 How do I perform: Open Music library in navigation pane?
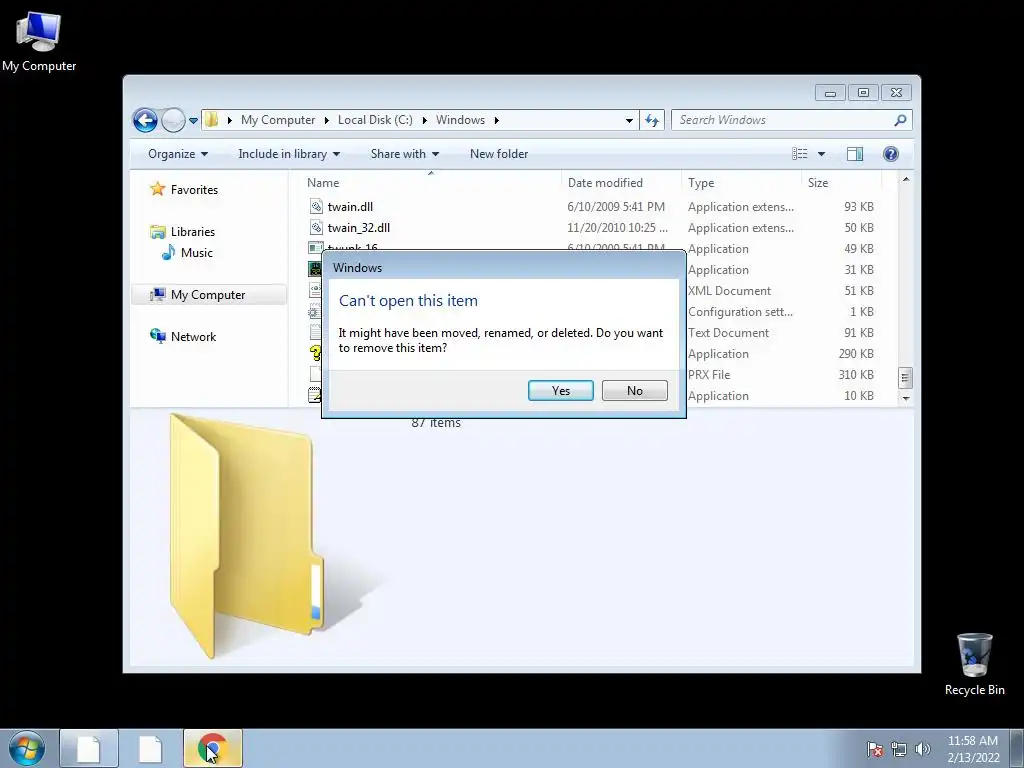(197, 253)
